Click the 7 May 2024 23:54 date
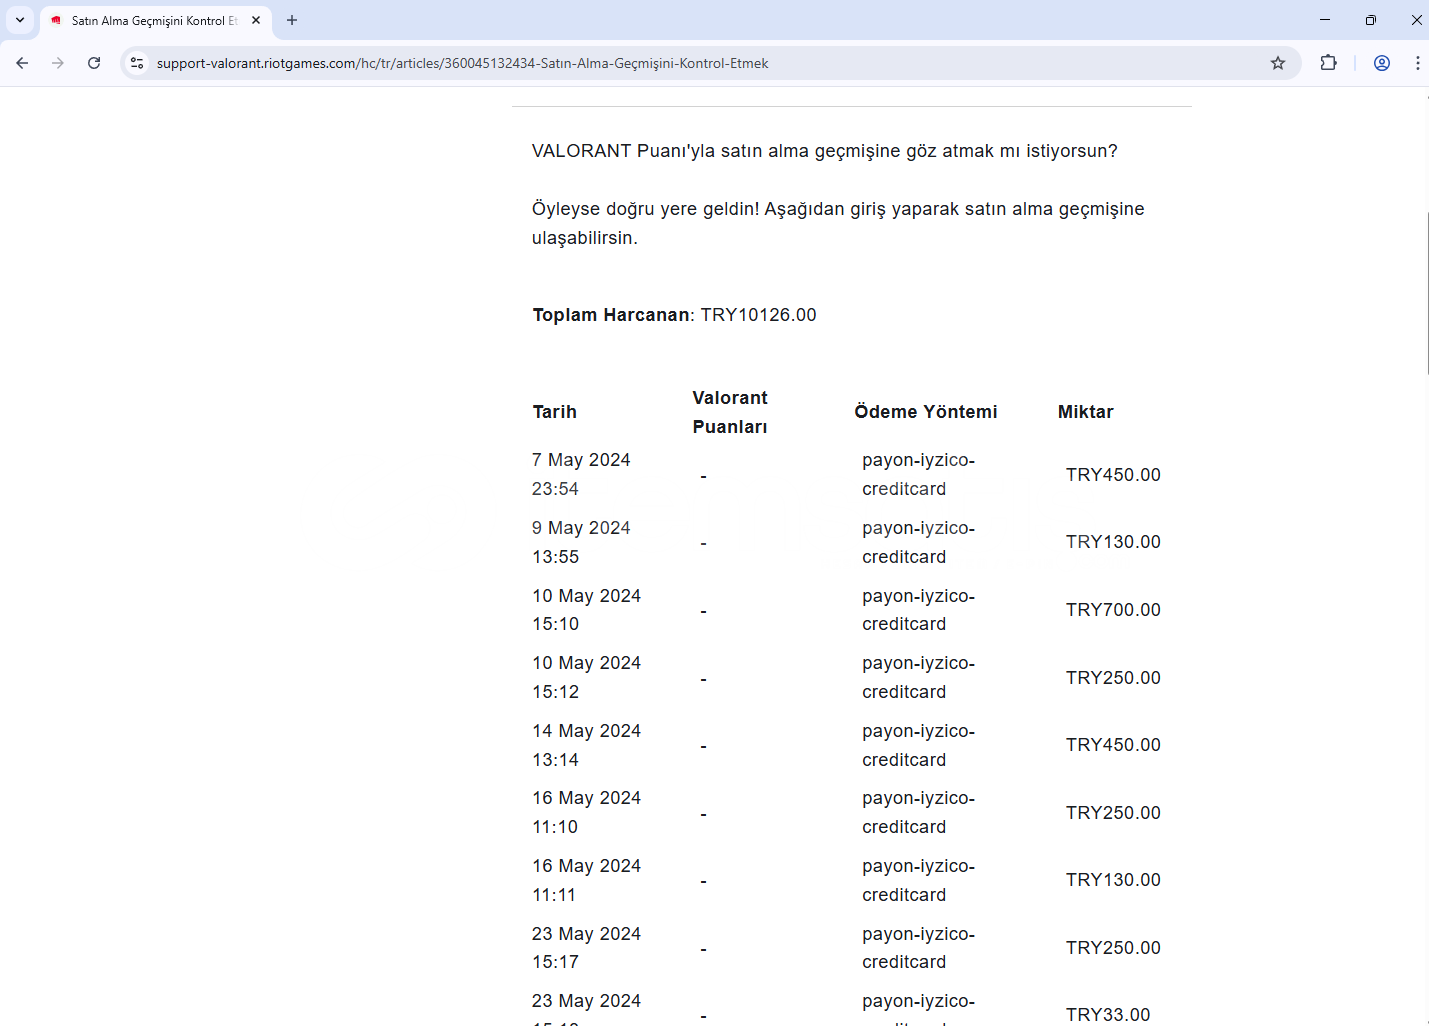This screenshot has width=1429, height=1026. (581, 474)
